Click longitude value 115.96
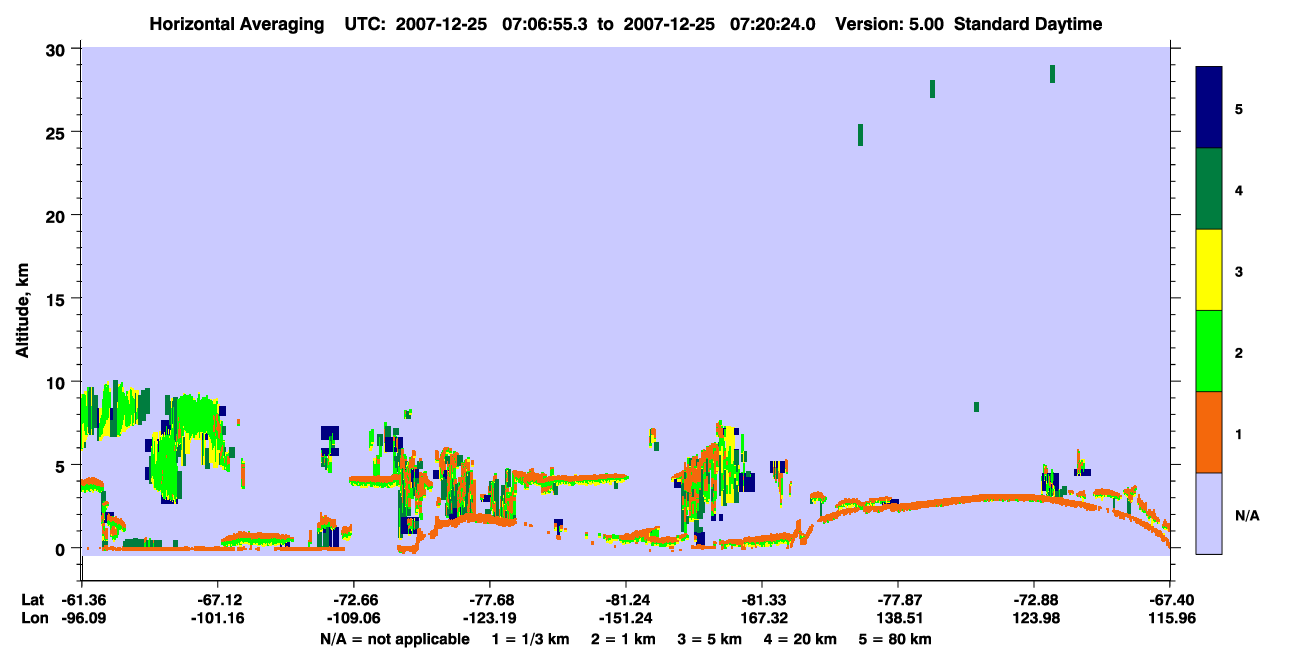This screenshot has height=667, width=1300. (x=1170, y=618)
